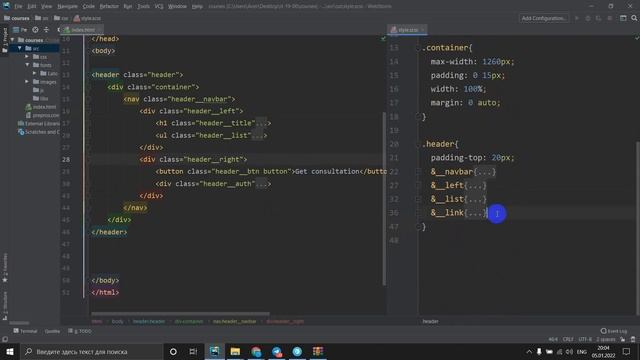Screen dimensions: 640x360
Task: Select index.html in project tree
Action: coord(41,107)
